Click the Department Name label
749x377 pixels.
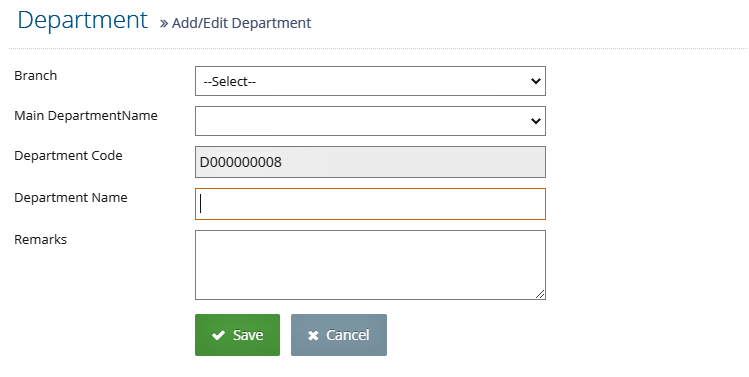pyautogui.click(x=71, y=198)
